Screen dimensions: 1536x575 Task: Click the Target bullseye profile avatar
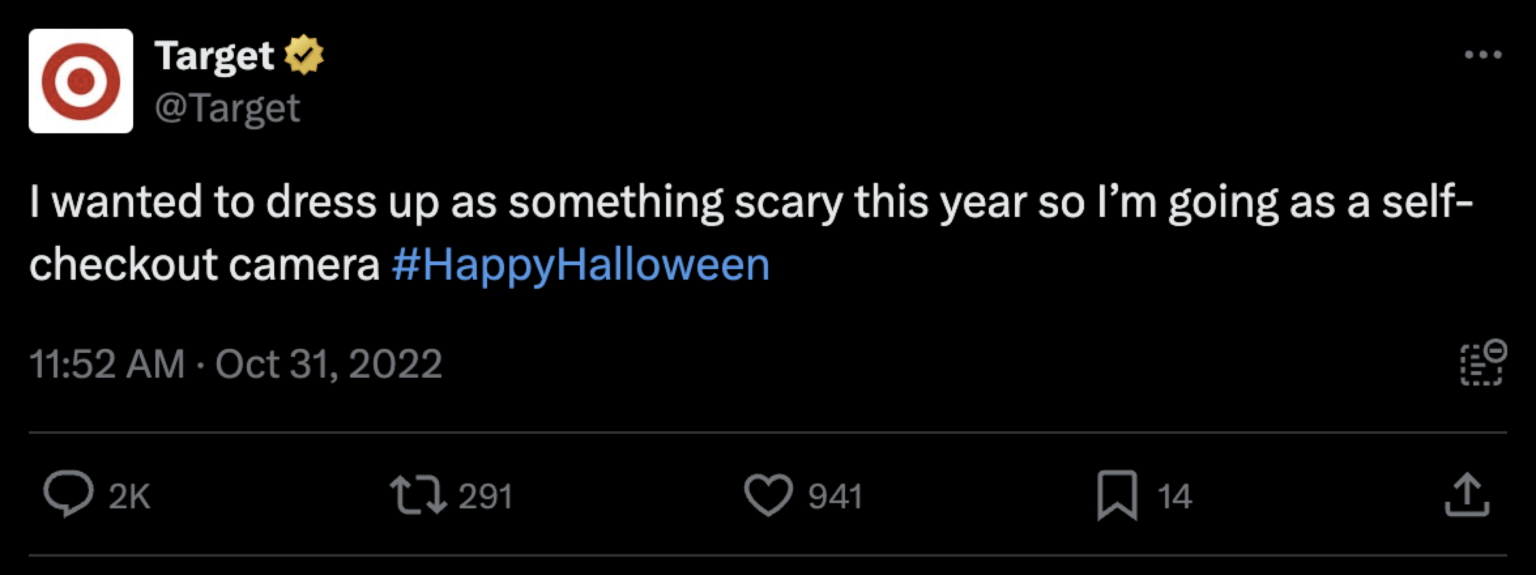pyautogui.click(x=80, y=81)
